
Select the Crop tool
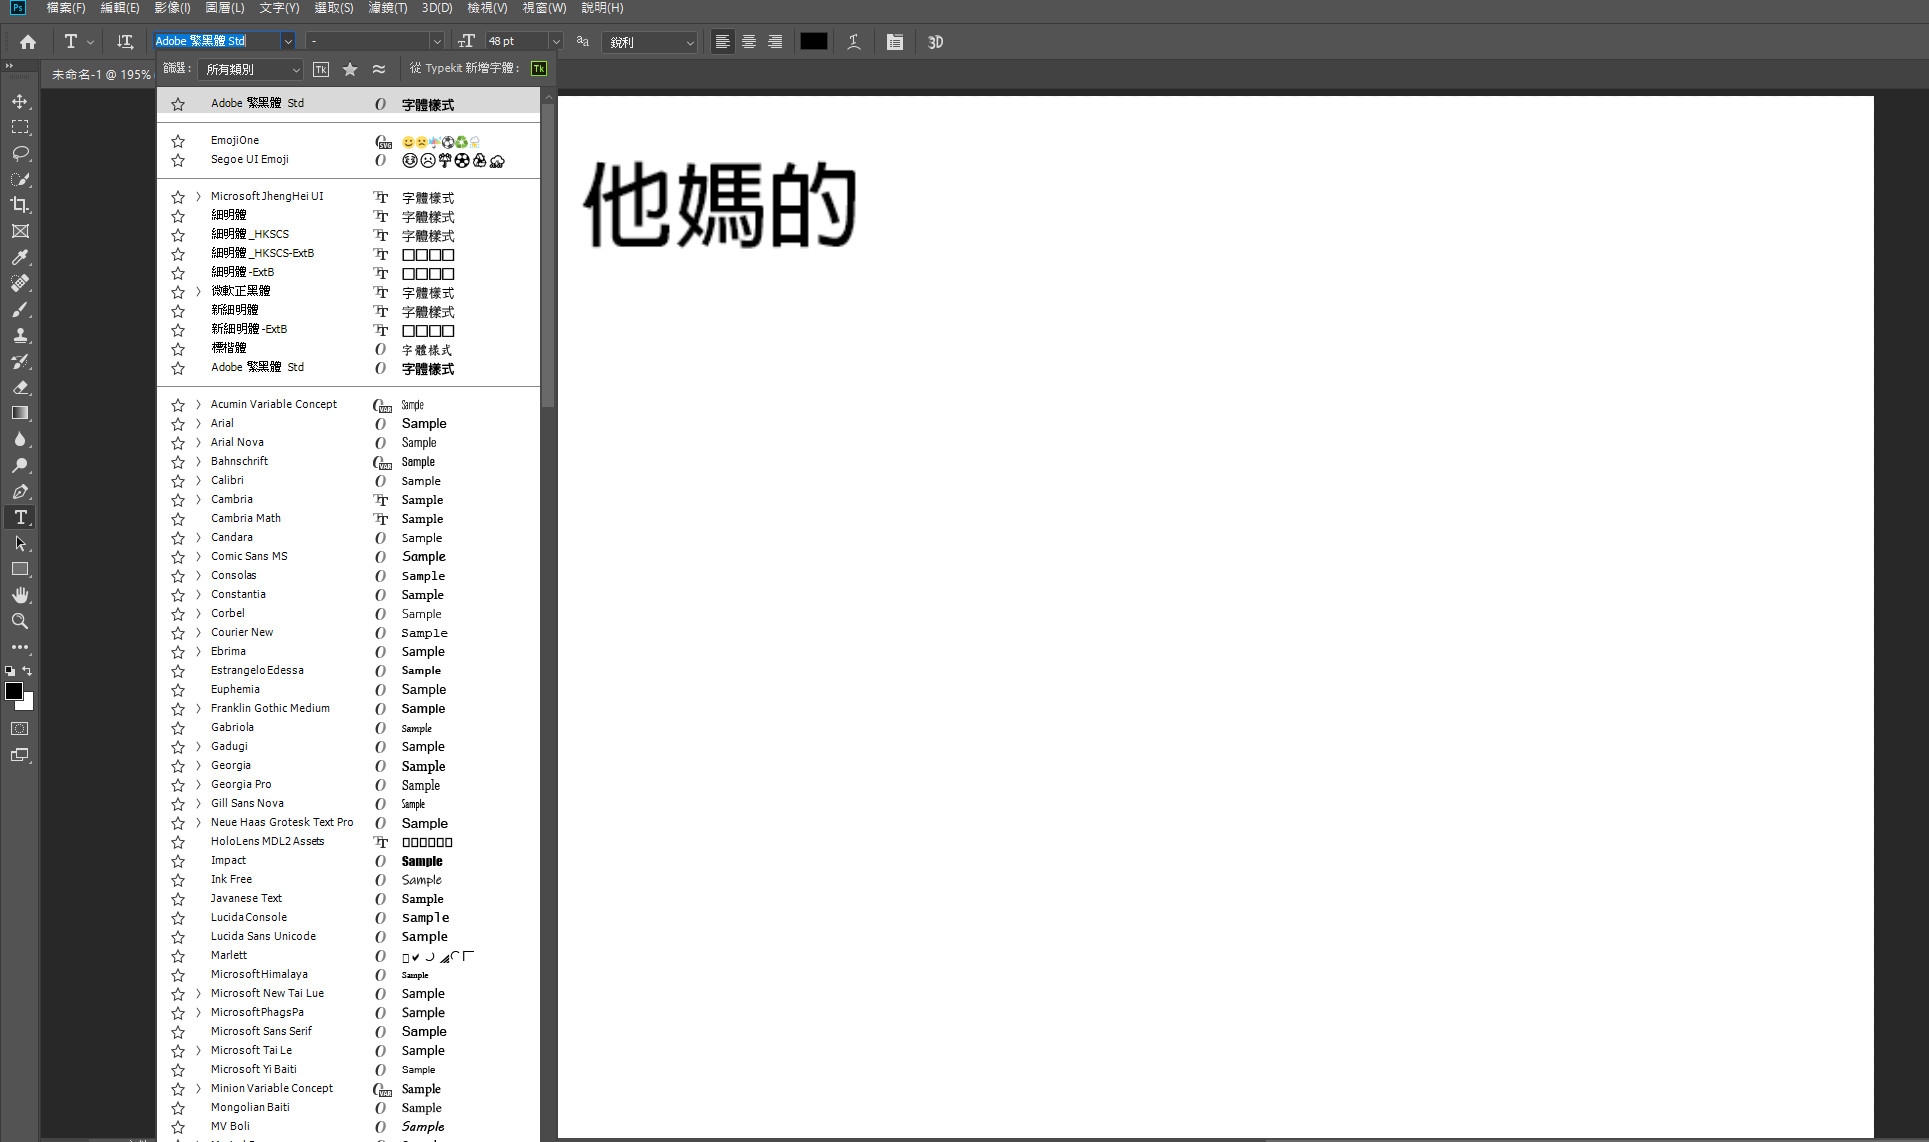pyautogui.click(x=20, y=205)
